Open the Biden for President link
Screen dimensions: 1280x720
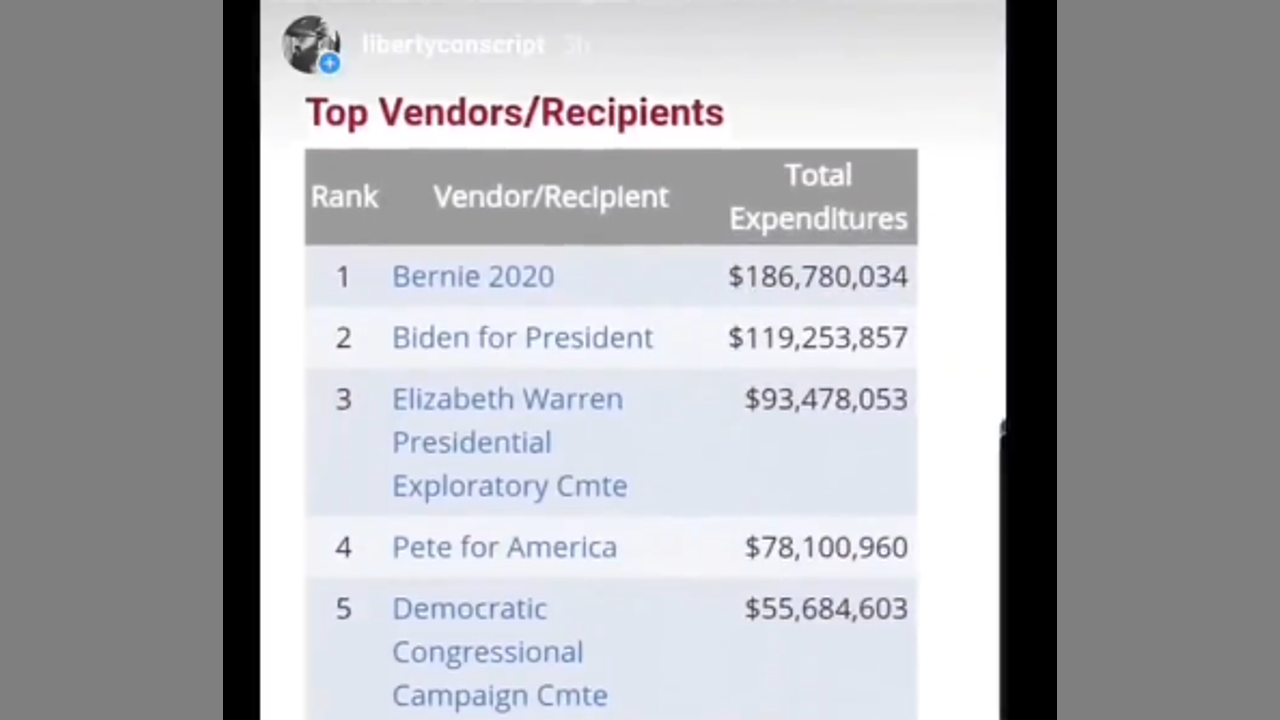click(522, 338)
